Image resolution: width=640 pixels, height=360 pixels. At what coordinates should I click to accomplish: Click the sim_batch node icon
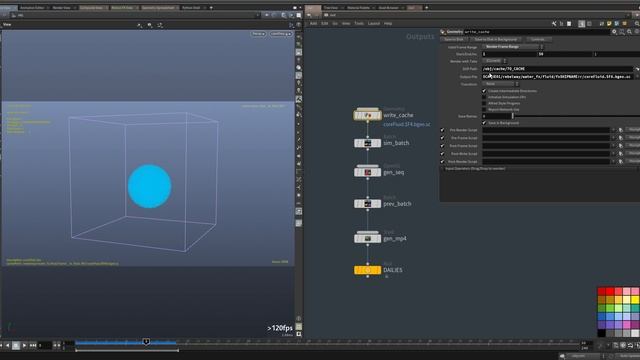(x=367, y=143)
